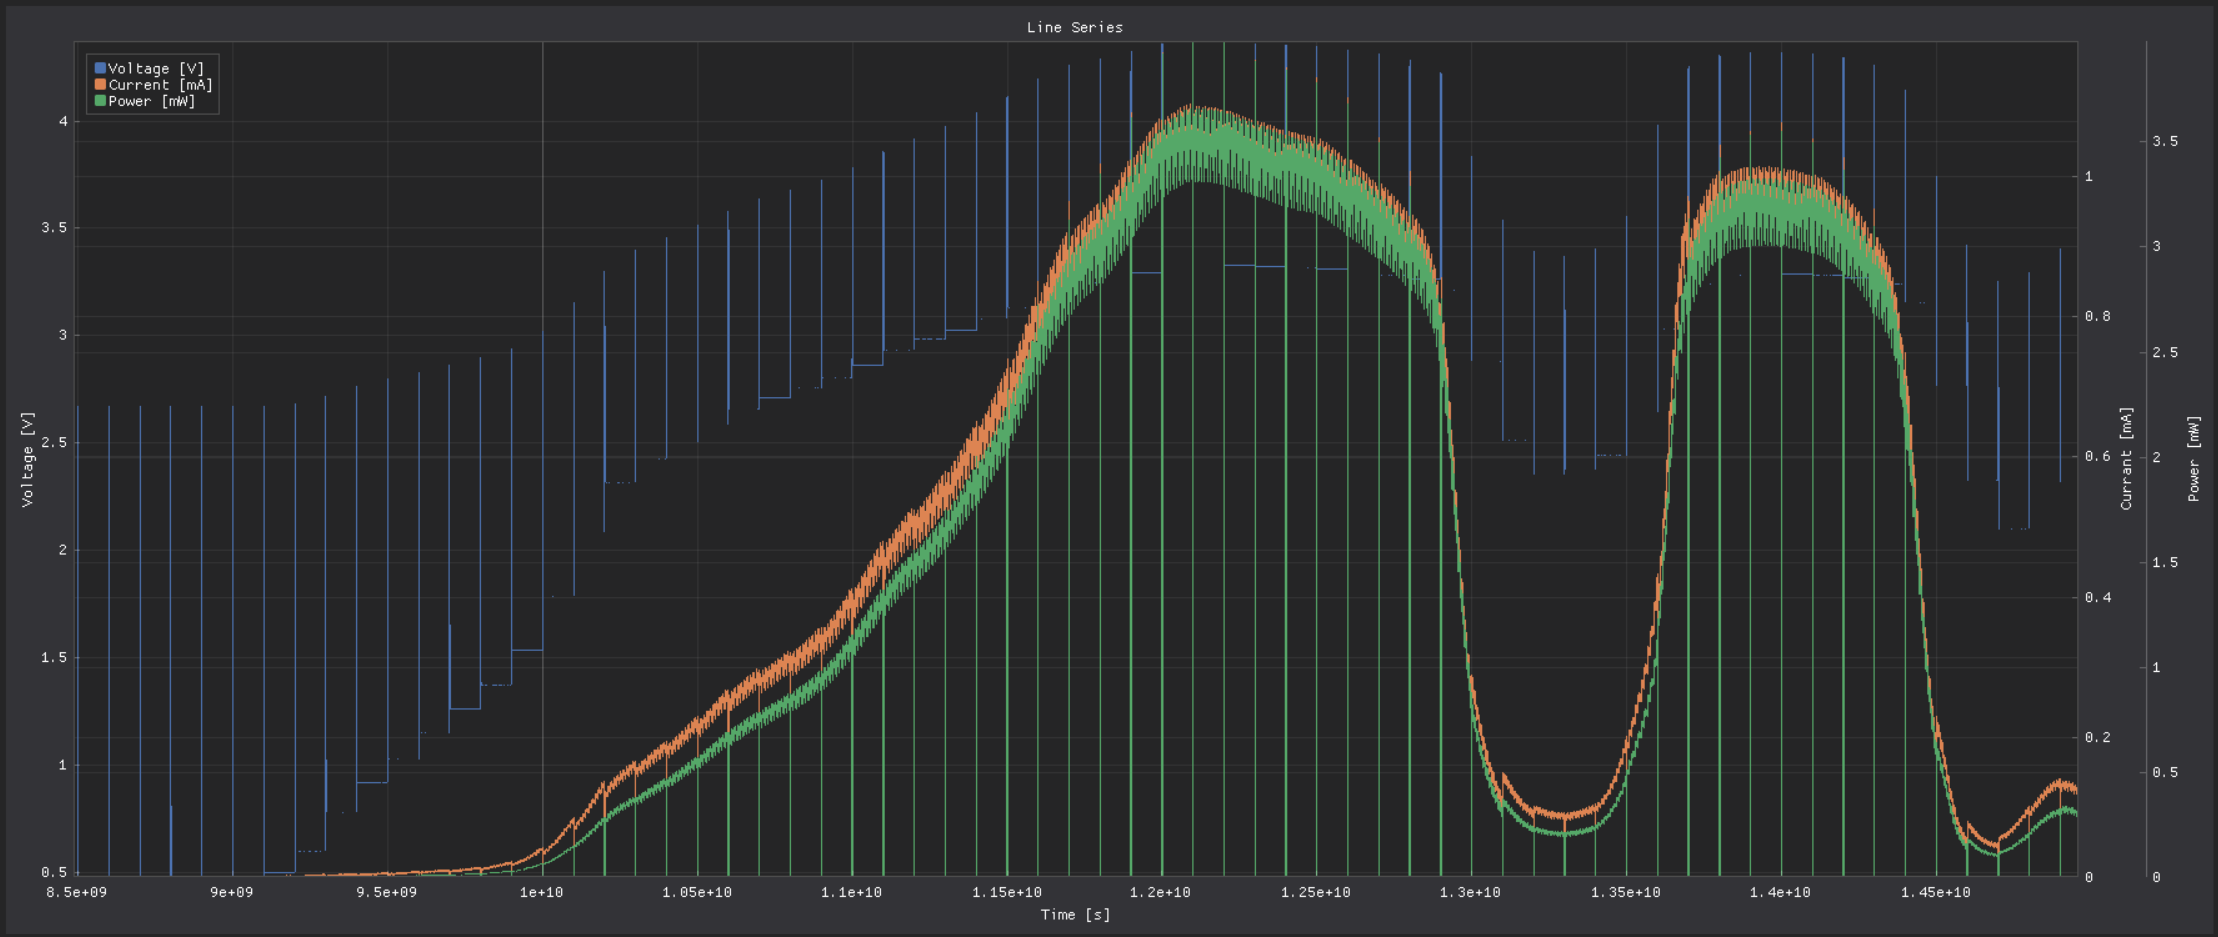Image resolution: width=2218 pixels, height=937 pixels.
Task: Click the 1e+10 tick on time axis
Action: click(541, 892)
